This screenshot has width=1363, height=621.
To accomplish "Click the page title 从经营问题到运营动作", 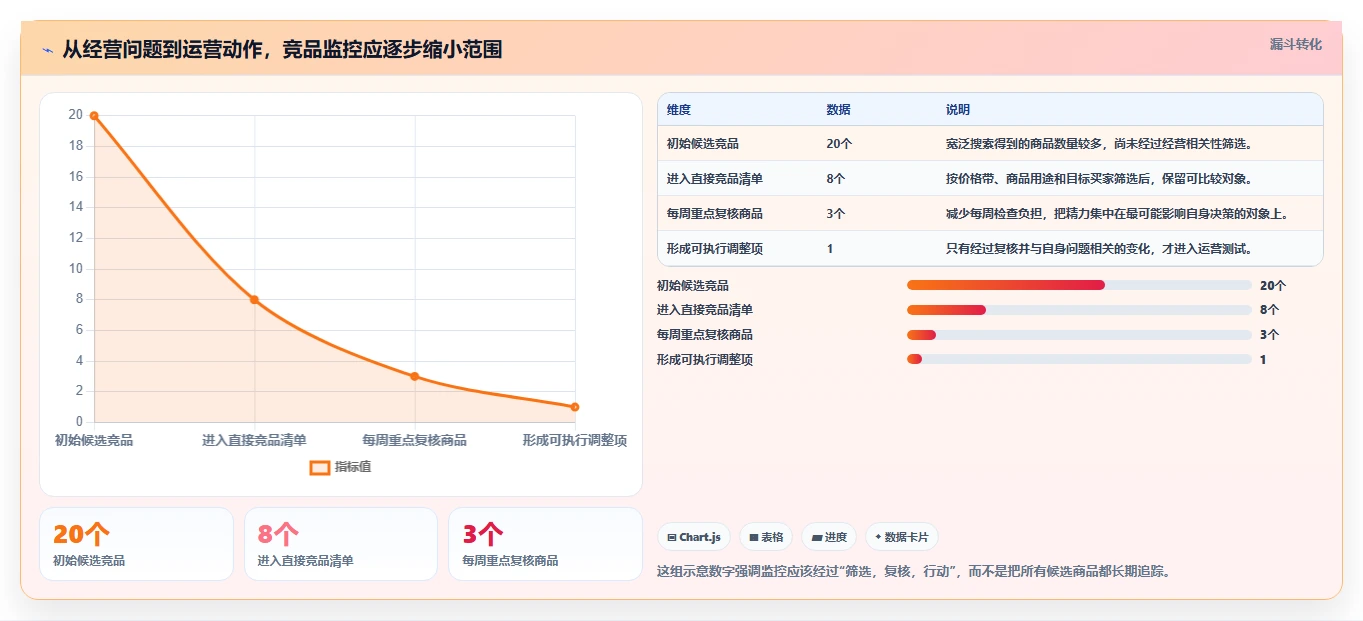I will pos(282,49).
